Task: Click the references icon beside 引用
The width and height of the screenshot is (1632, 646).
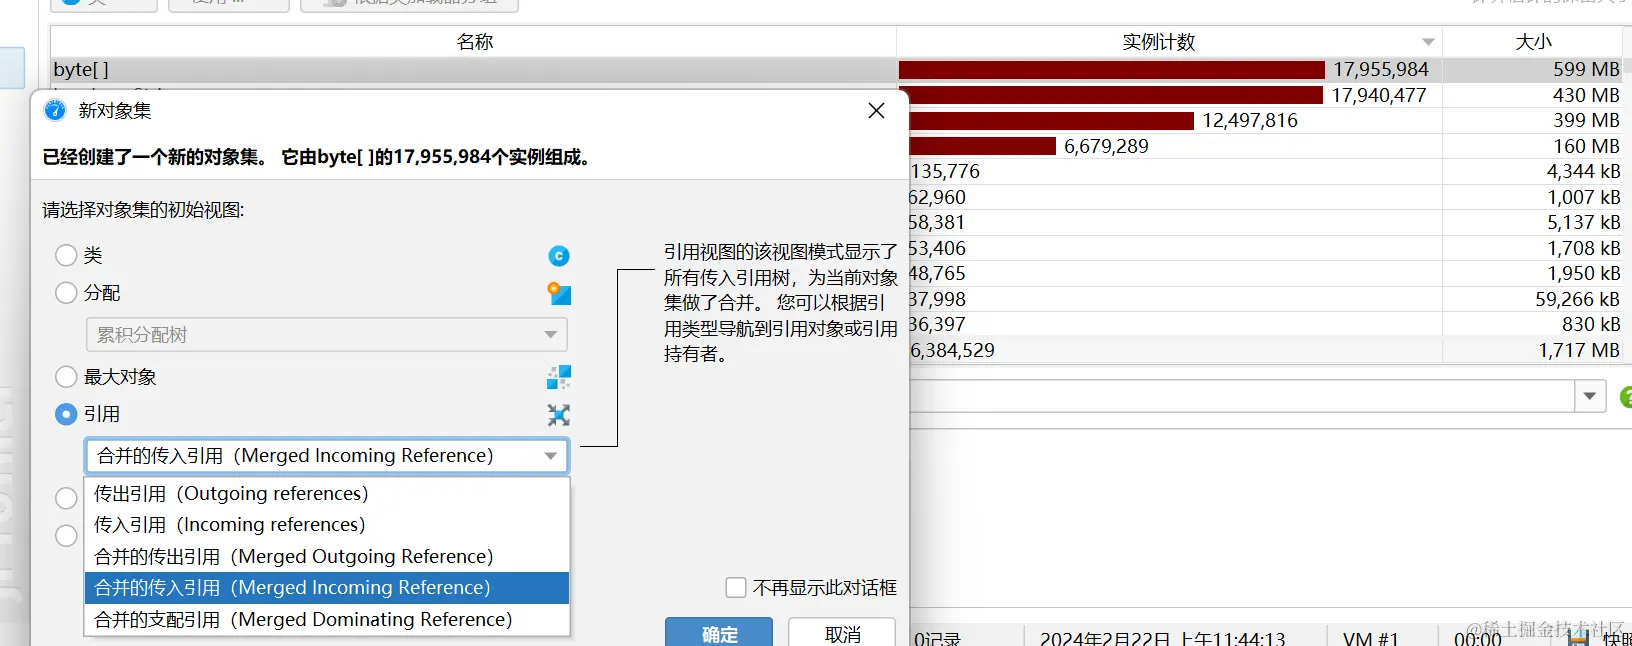Action: (x=559, y=415)
